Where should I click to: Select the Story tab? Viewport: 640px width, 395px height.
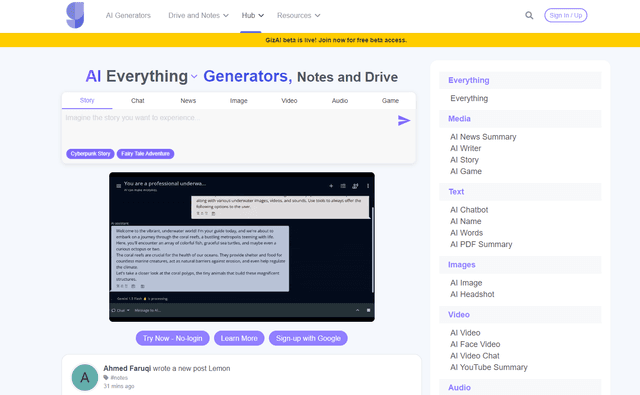(x=87, y=100)
